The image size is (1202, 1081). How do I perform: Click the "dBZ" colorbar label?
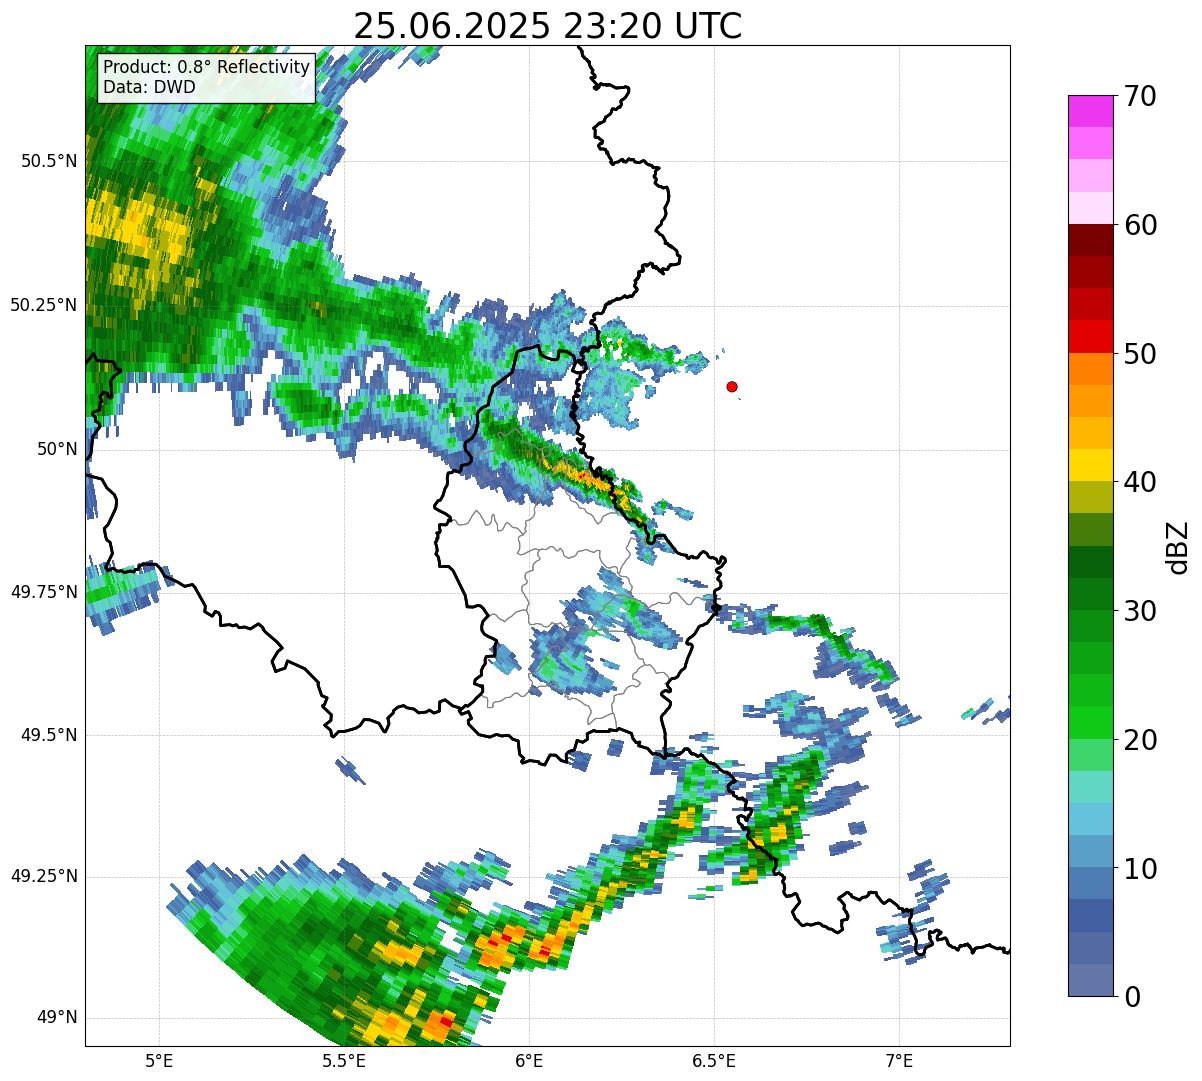(x=1178, y=546)
